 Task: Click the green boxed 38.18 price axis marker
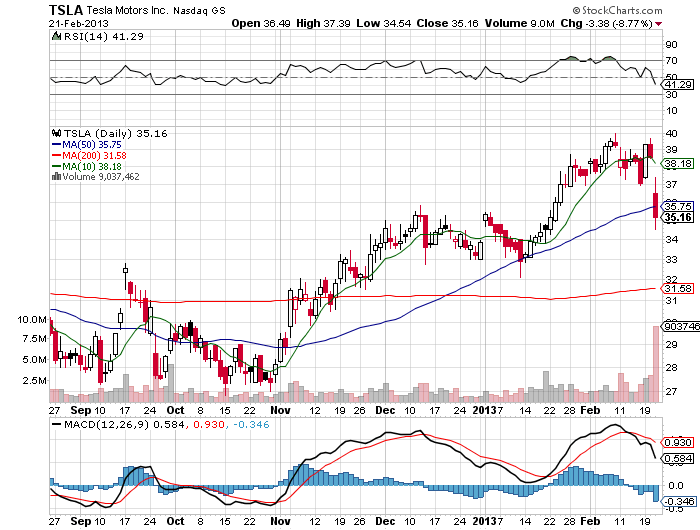coord(679,163)
